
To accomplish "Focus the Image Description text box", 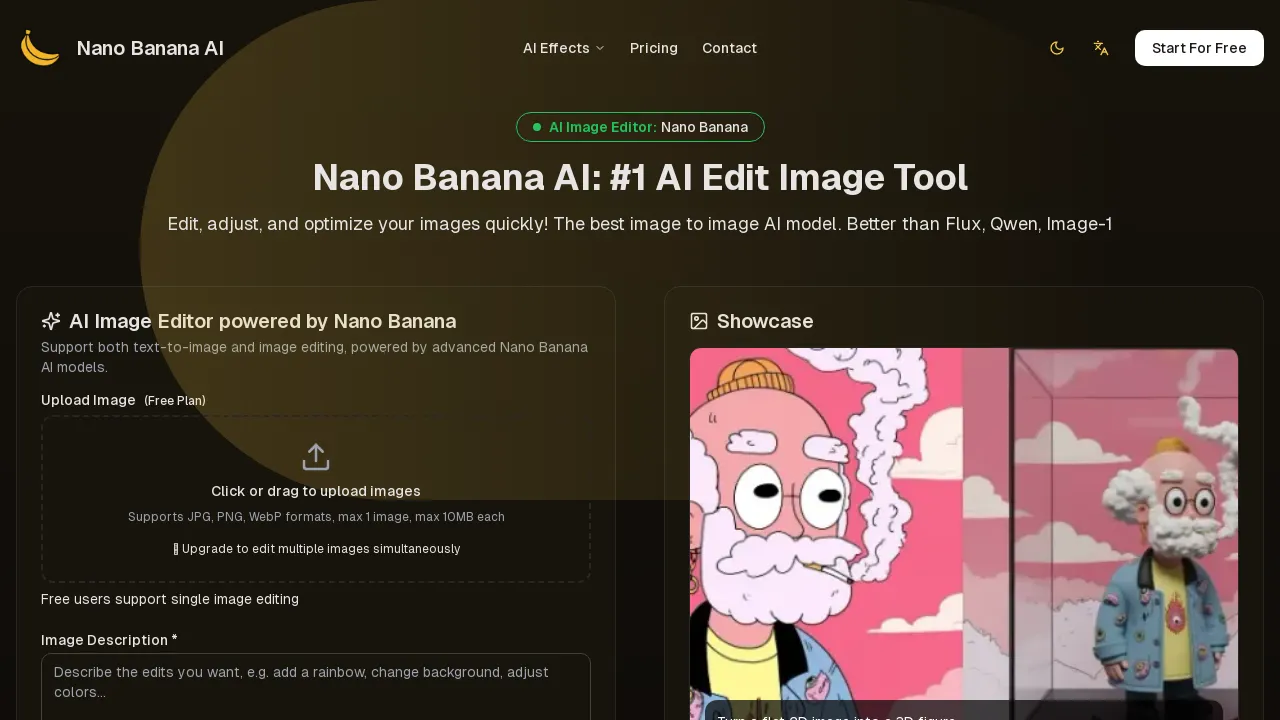I will coord(316,687).
